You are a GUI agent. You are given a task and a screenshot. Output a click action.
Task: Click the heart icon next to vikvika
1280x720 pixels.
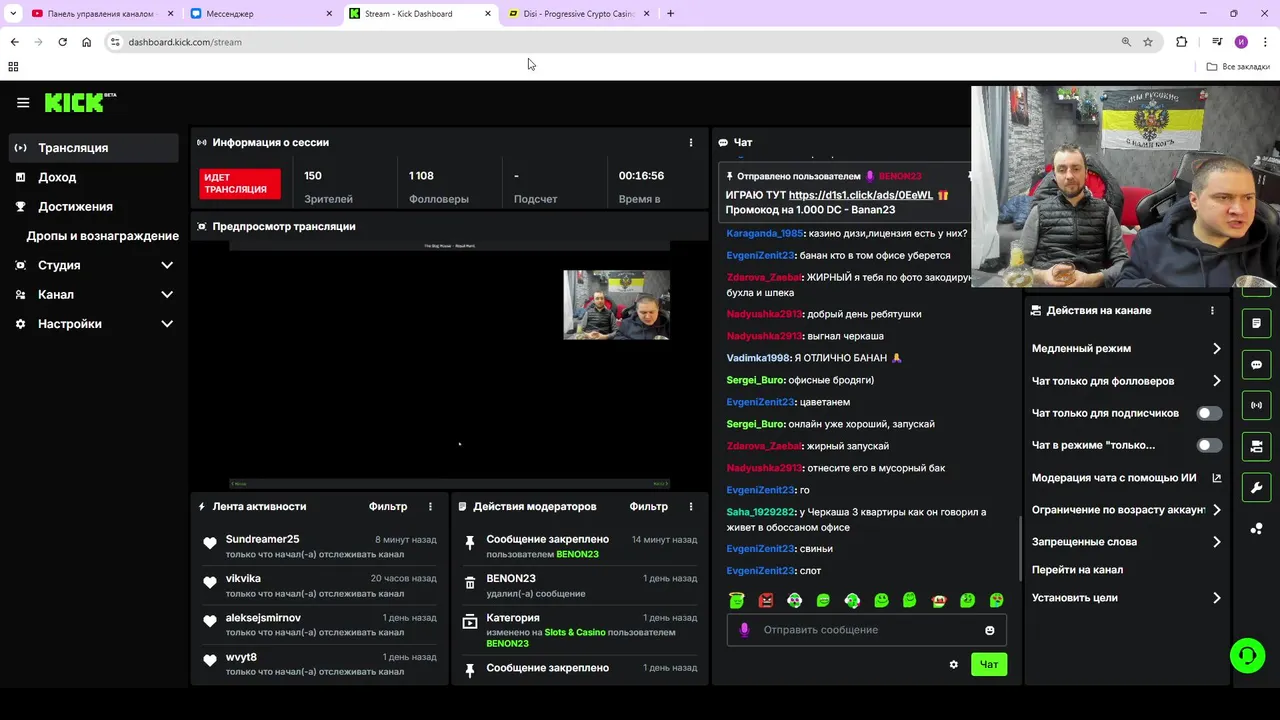210,583
